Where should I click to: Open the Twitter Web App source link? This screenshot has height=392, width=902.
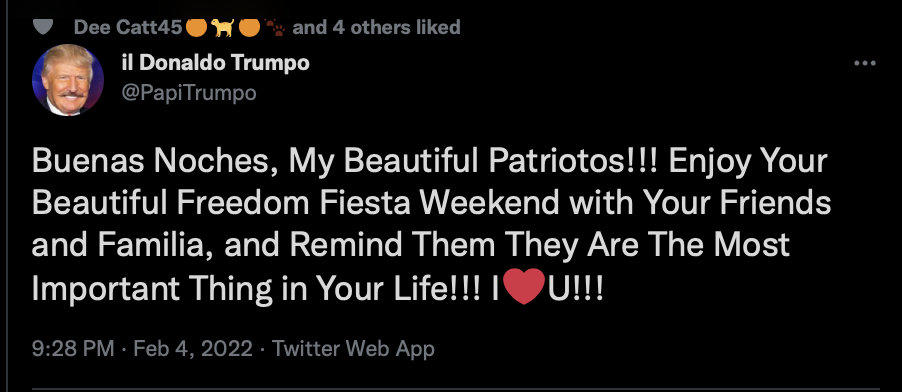pos(353,348)
